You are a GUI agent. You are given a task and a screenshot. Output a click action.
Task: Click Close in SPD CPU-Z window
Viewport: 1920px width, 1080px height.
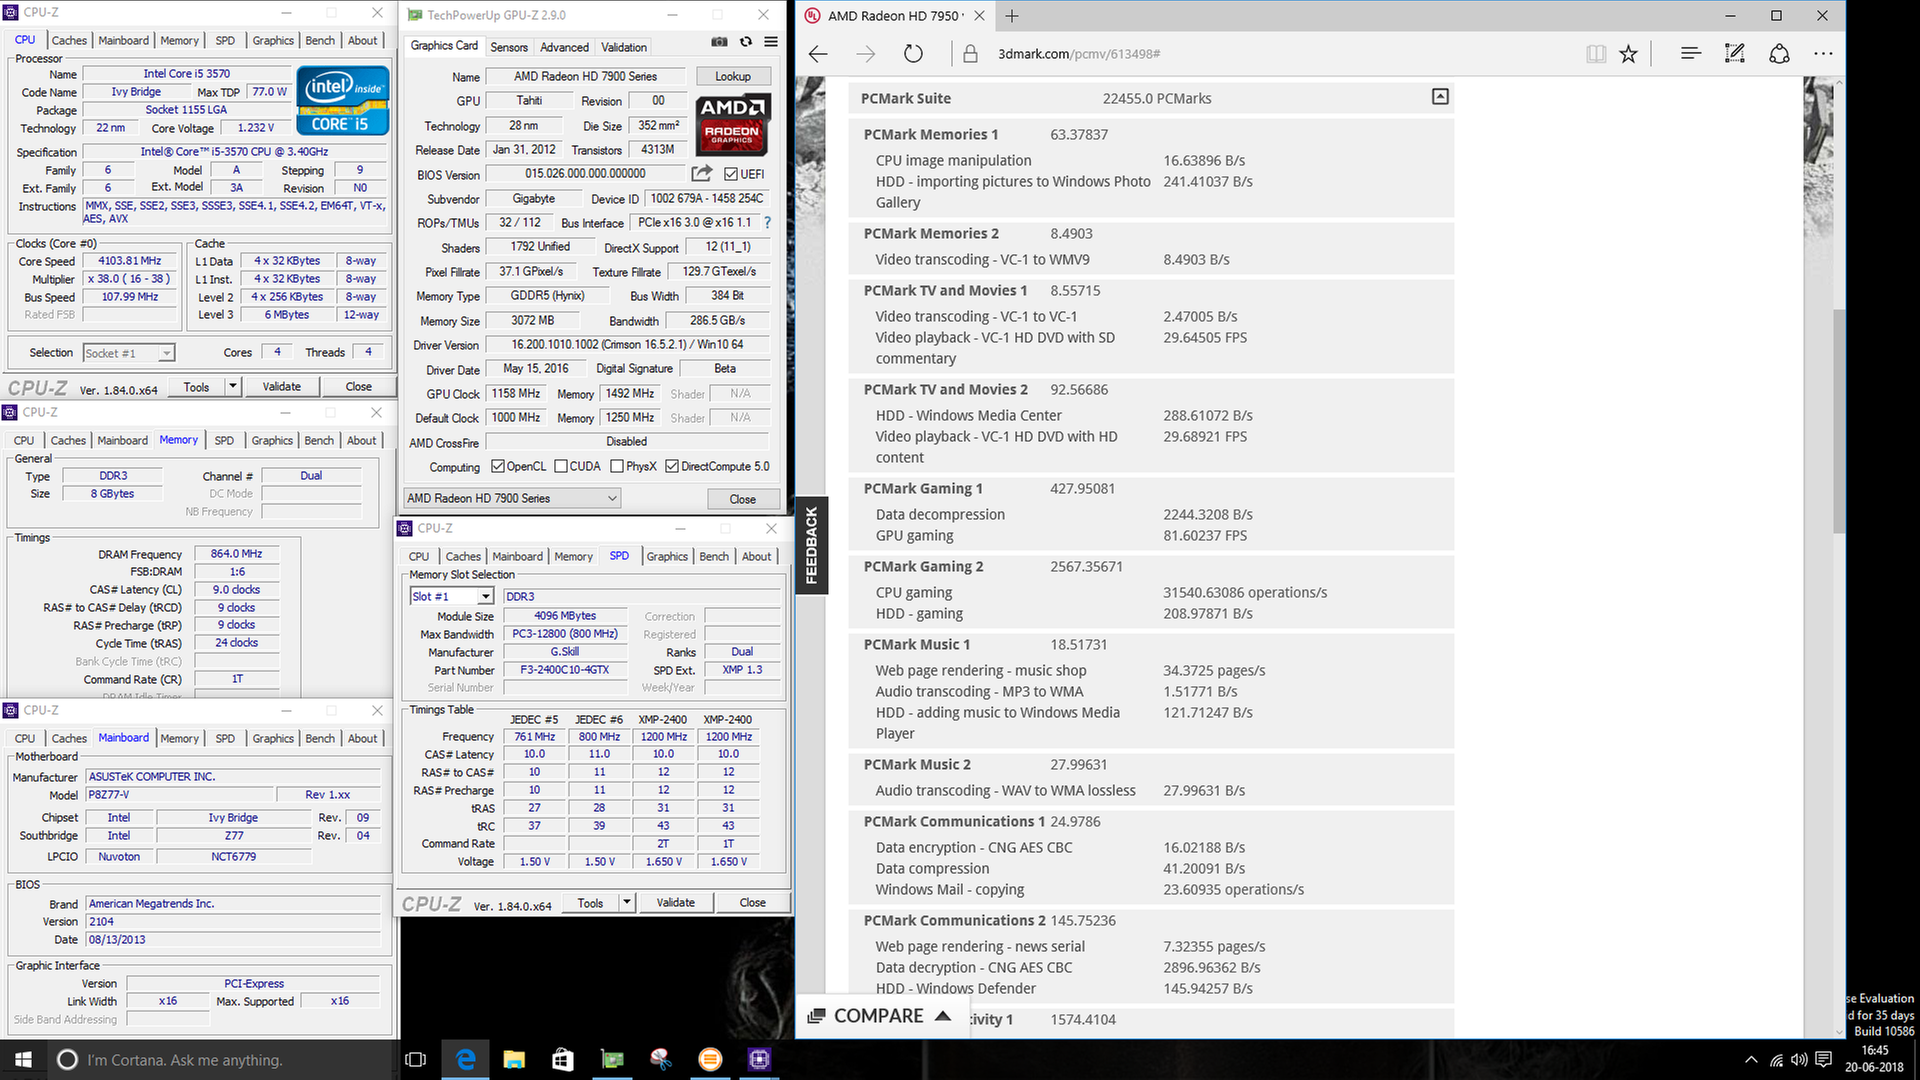pyautogui.click(x=752, y=903)
